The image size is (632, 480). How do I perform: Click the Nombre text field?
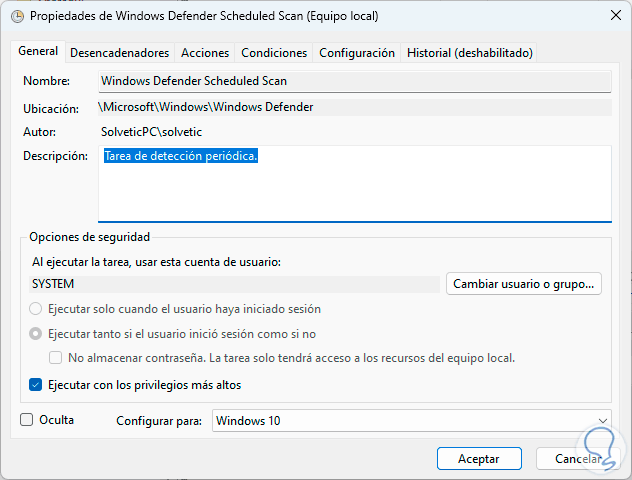pyautogui.click(x=354, y=80)
